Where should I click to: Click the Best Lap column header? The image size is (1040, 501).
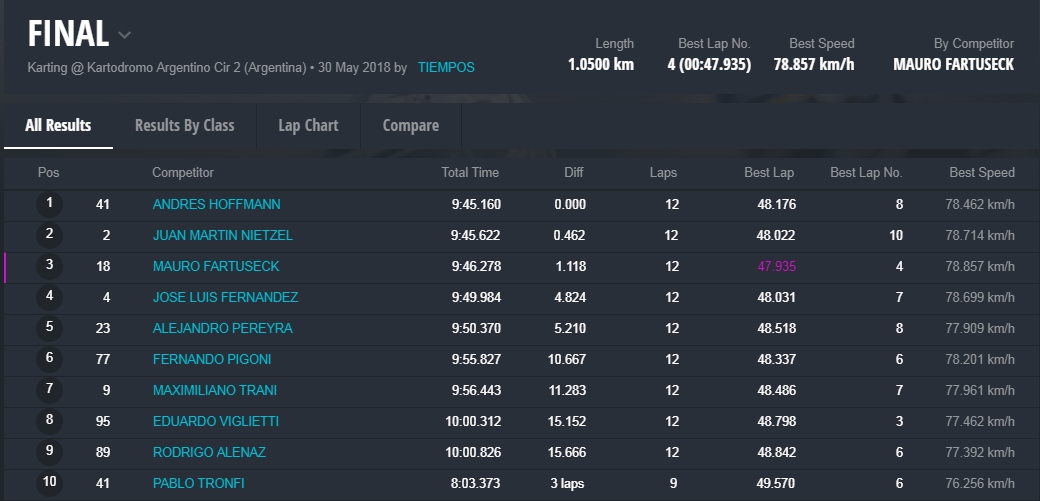[x=769, y=173]
